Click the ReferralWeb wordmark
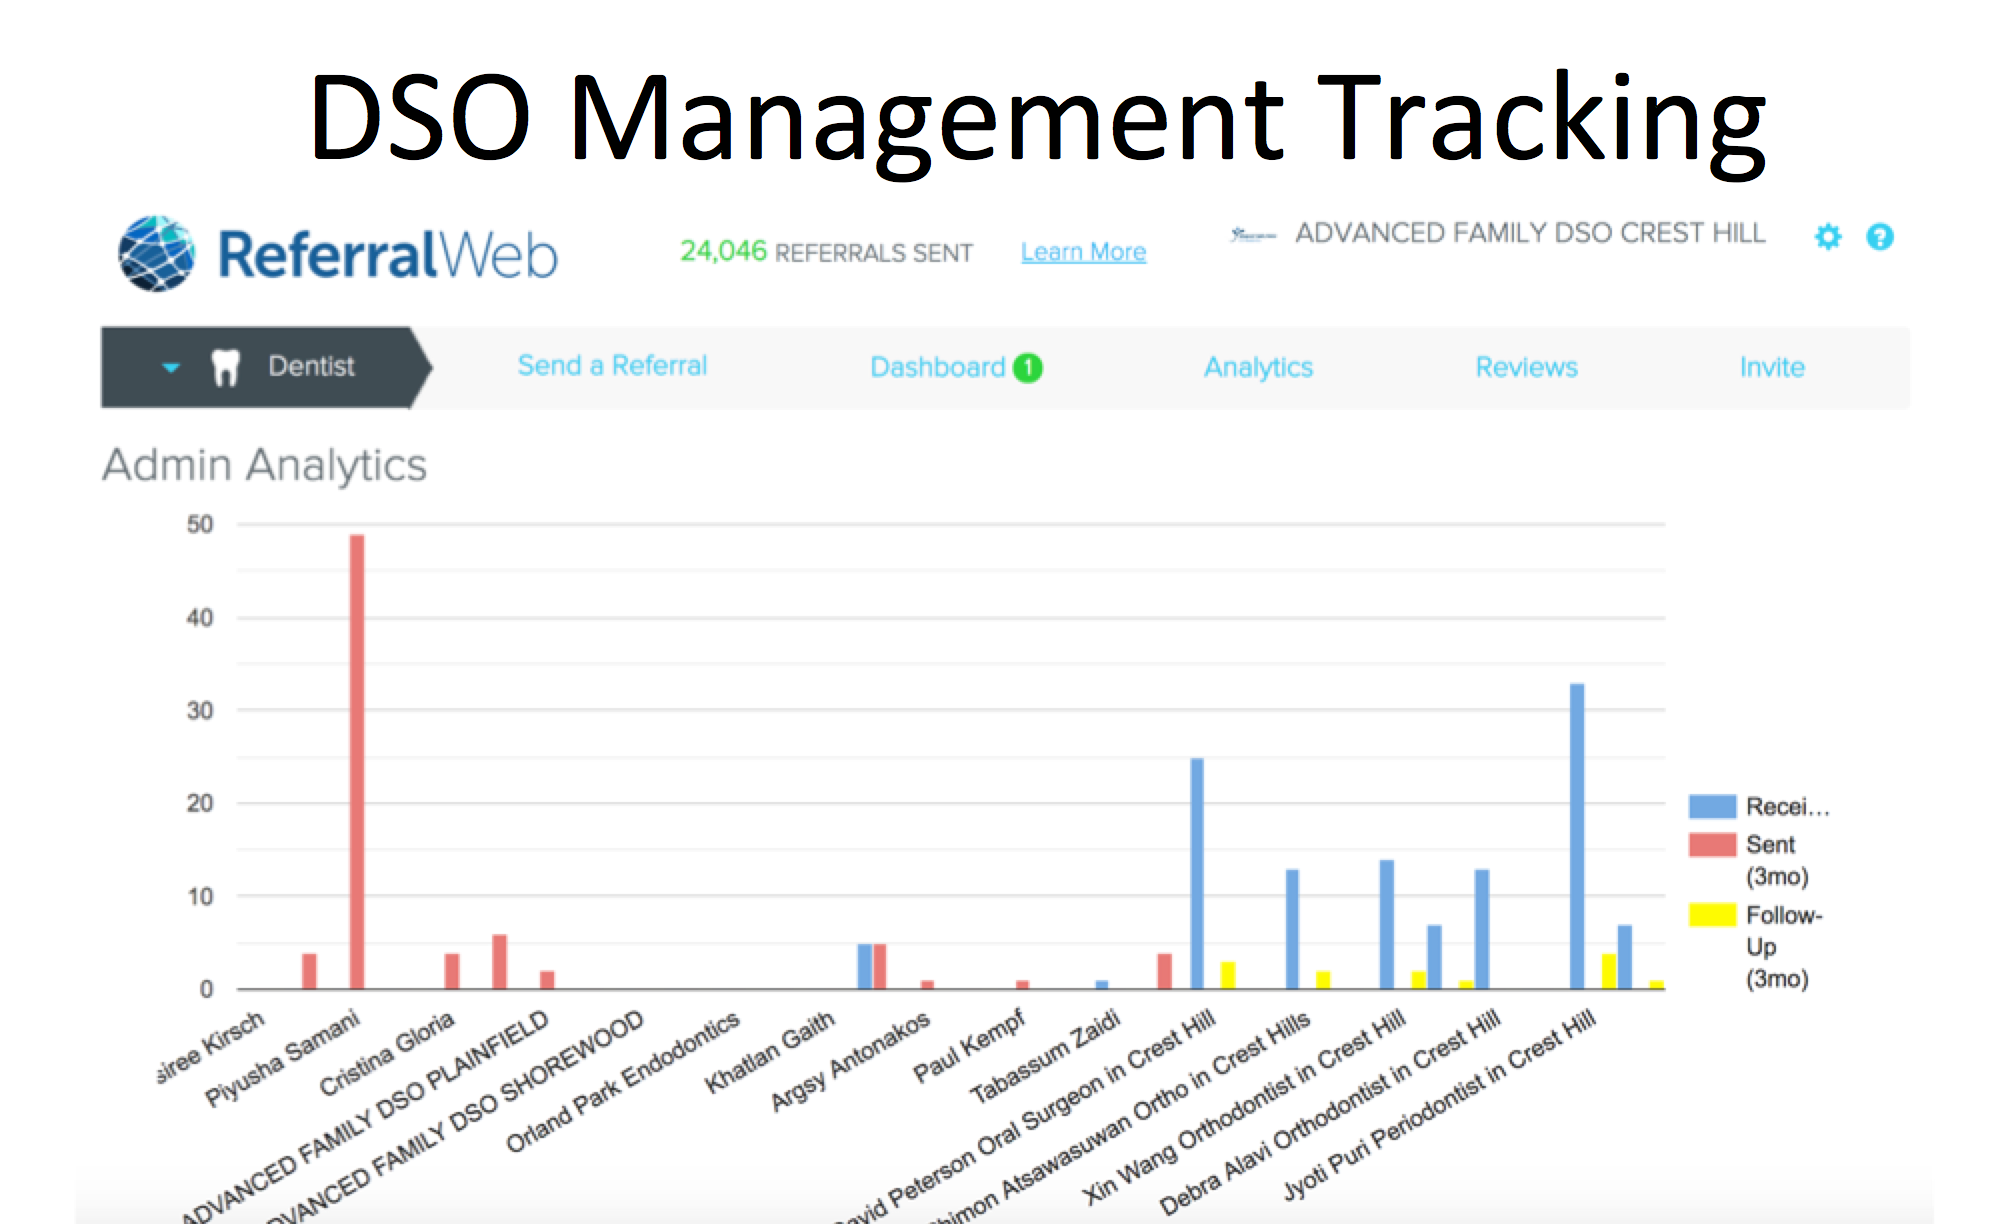The image size is (2010, 1224). tap(388, 255)
